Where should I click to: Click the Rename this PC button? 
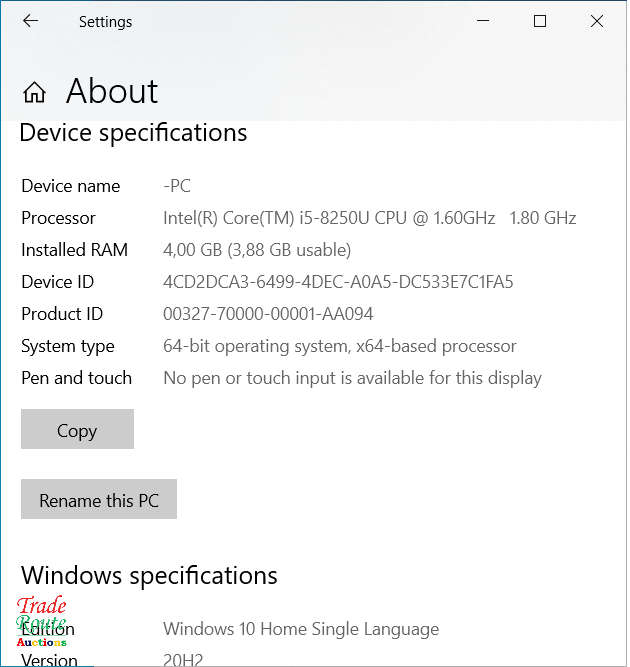tap(99, 499)
